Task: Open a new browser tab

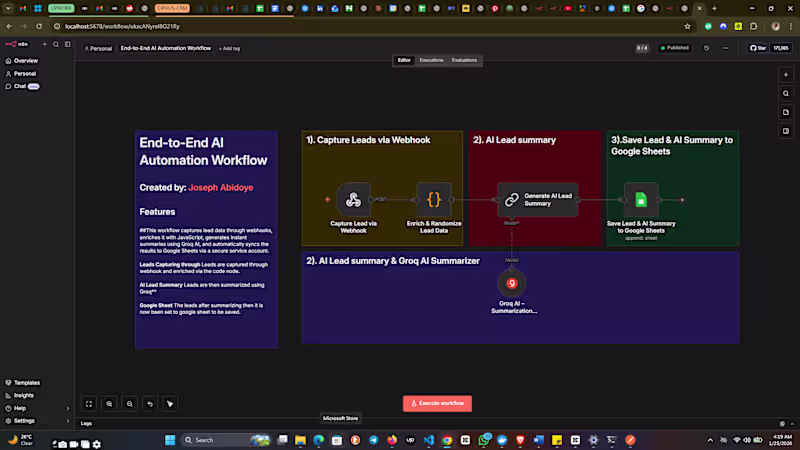Action: click(x=714, y=8)
